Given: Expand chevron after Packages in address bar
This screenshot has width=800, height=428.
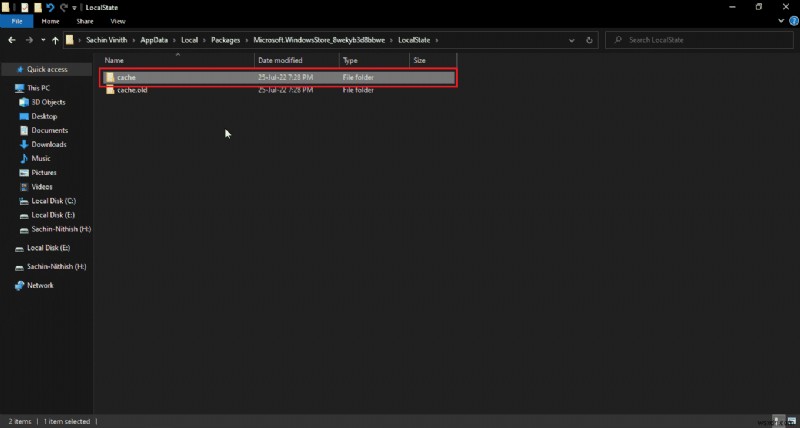Looking at the screenshot, I should click(246, 40).
